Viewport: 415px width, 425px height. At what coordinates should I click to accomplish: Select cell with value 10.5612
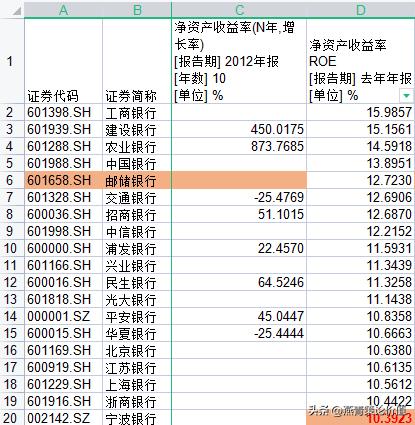[361, 384]
